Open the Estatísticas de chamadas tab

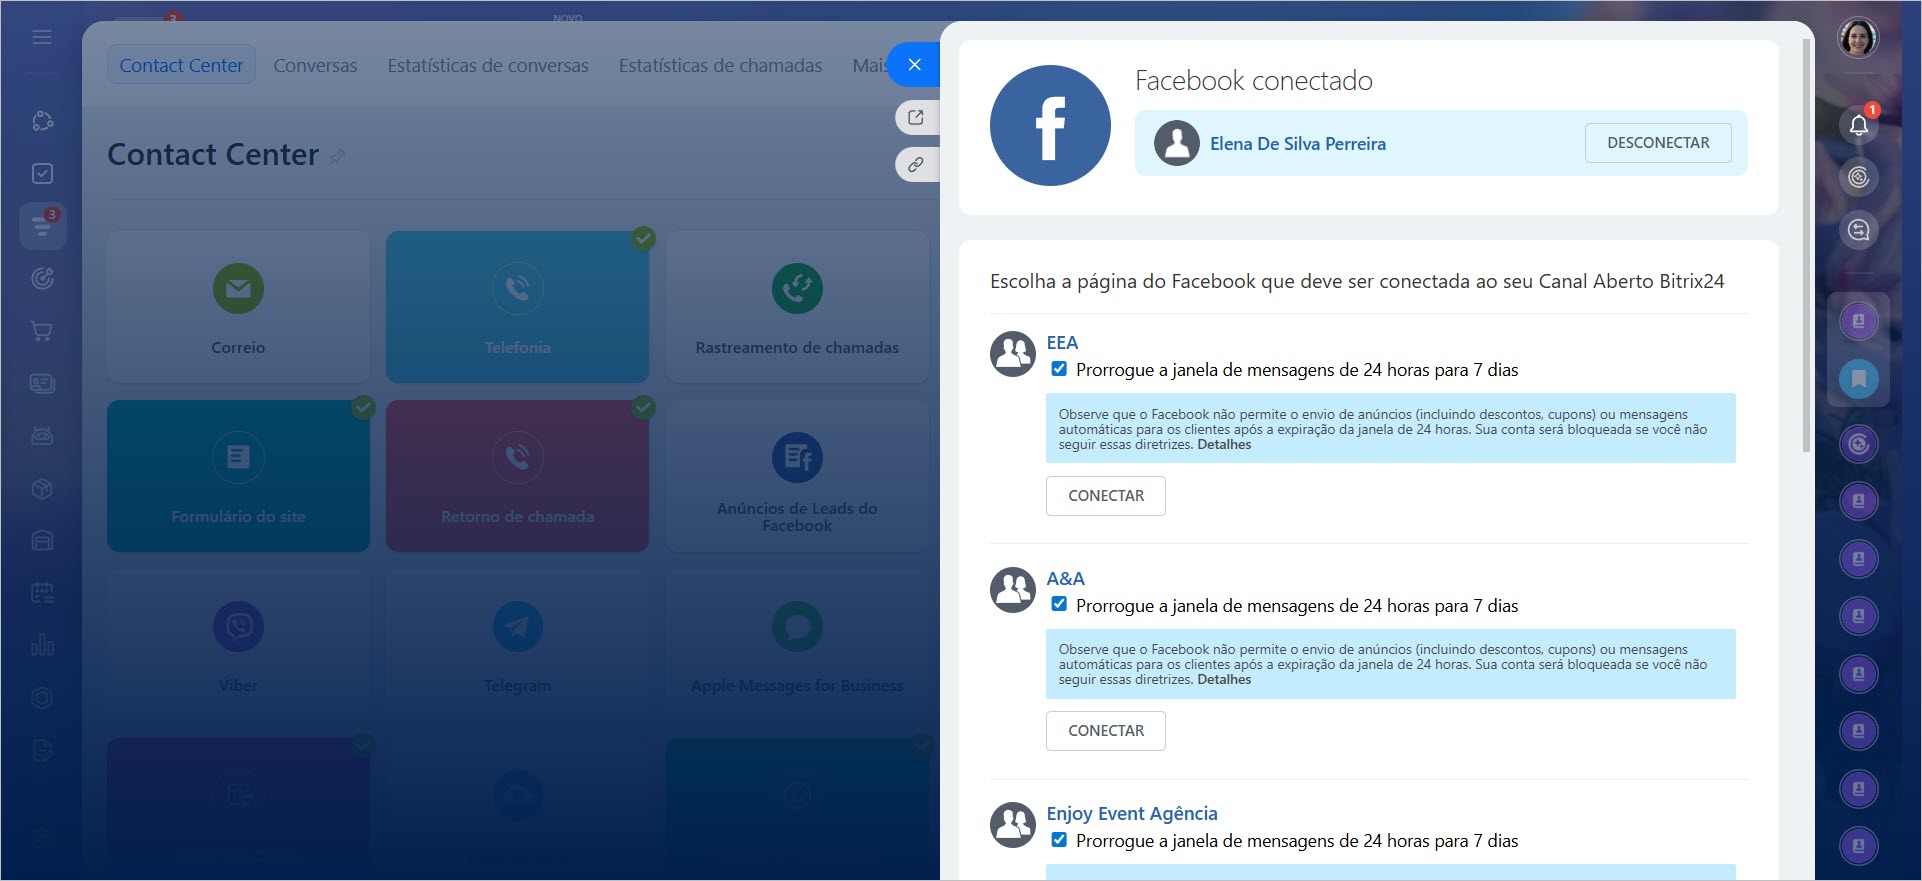click(x=720, y=65)
